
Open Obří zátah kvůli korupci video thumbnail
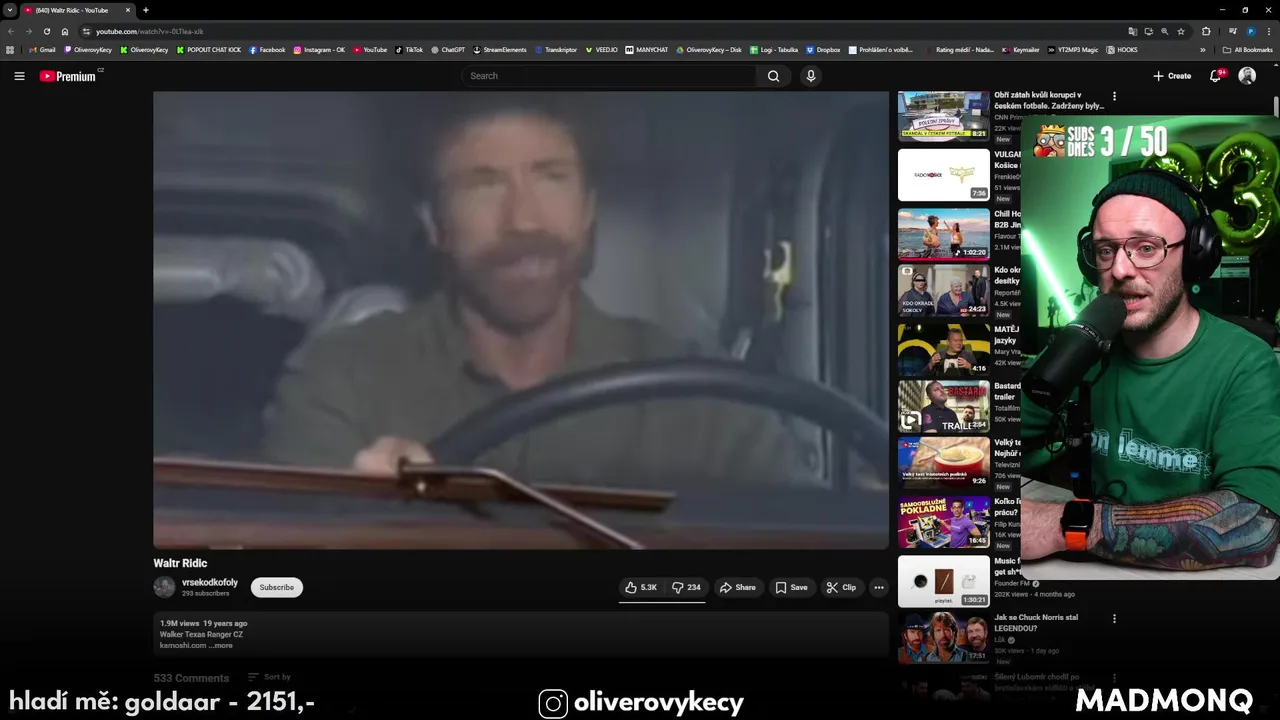coord(944,116)
